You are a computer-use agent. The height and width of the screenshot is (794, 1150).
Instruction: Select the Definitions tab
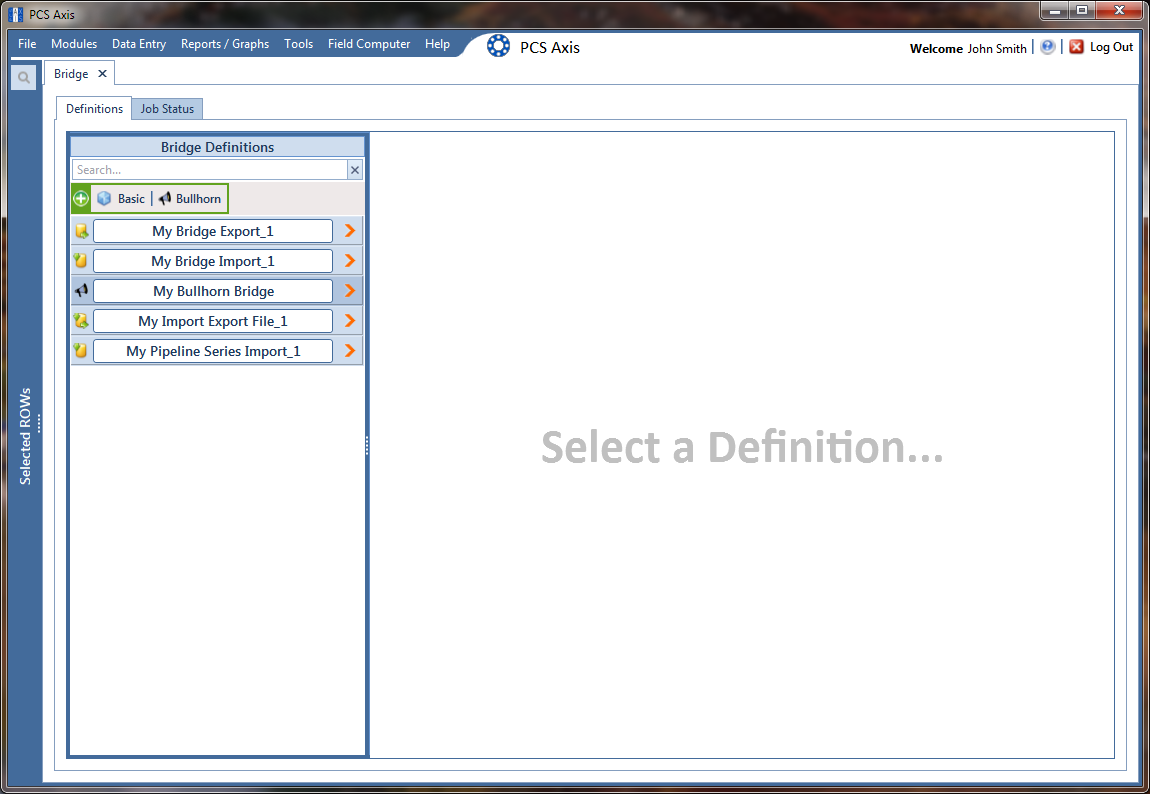tap(94, 109)
